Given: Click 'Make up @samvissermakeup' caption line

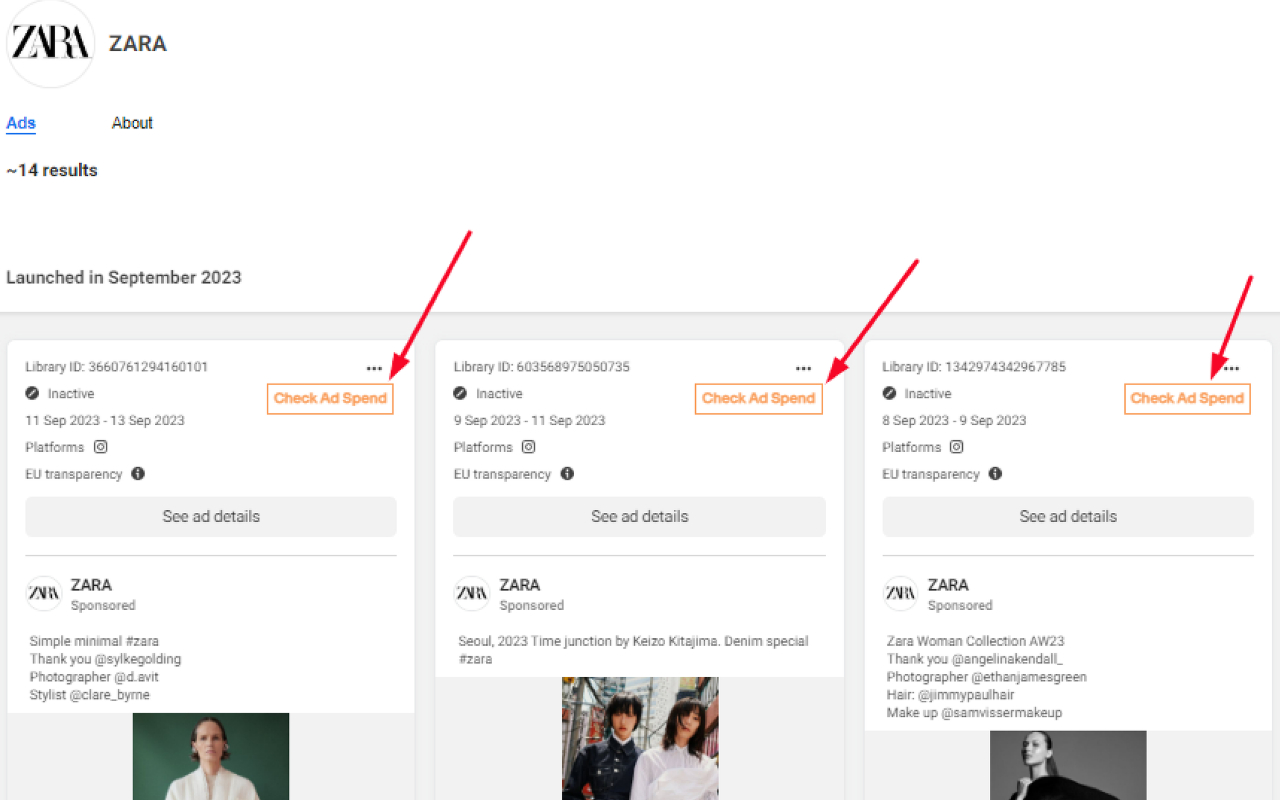Looking at the screenshot, I should [x=974, y=713].
